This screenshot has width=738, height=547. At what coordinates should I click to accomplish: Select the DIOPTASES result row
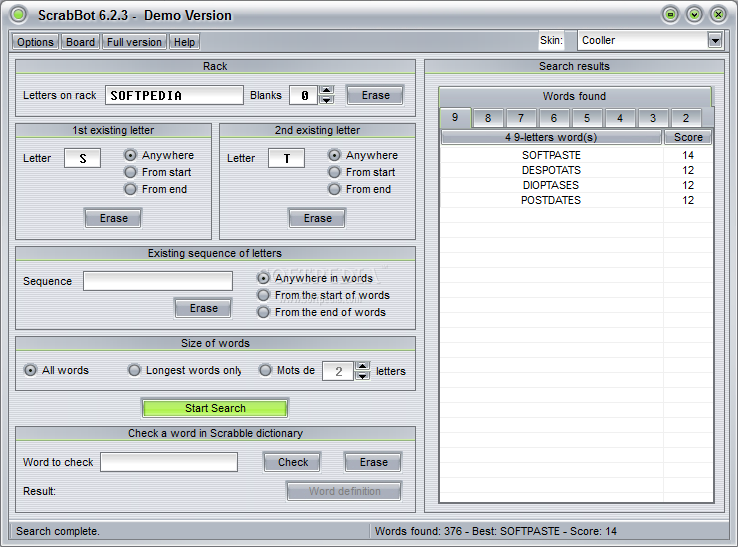click(x=577, y=185)
